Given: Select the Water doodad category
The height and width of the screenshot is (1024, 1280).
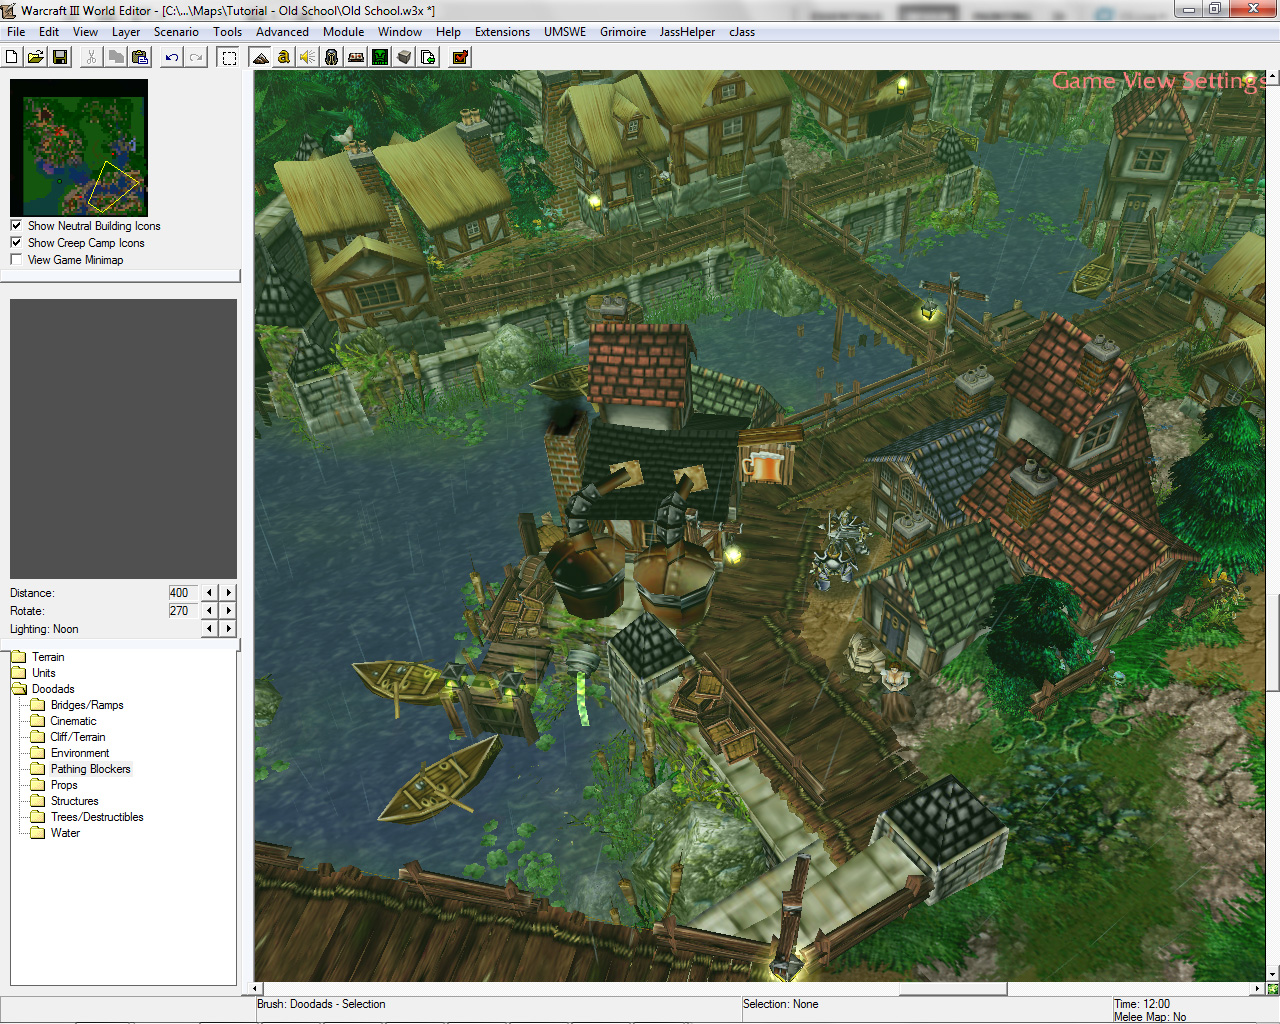Looking at the screenshot, I should [65, 833].
